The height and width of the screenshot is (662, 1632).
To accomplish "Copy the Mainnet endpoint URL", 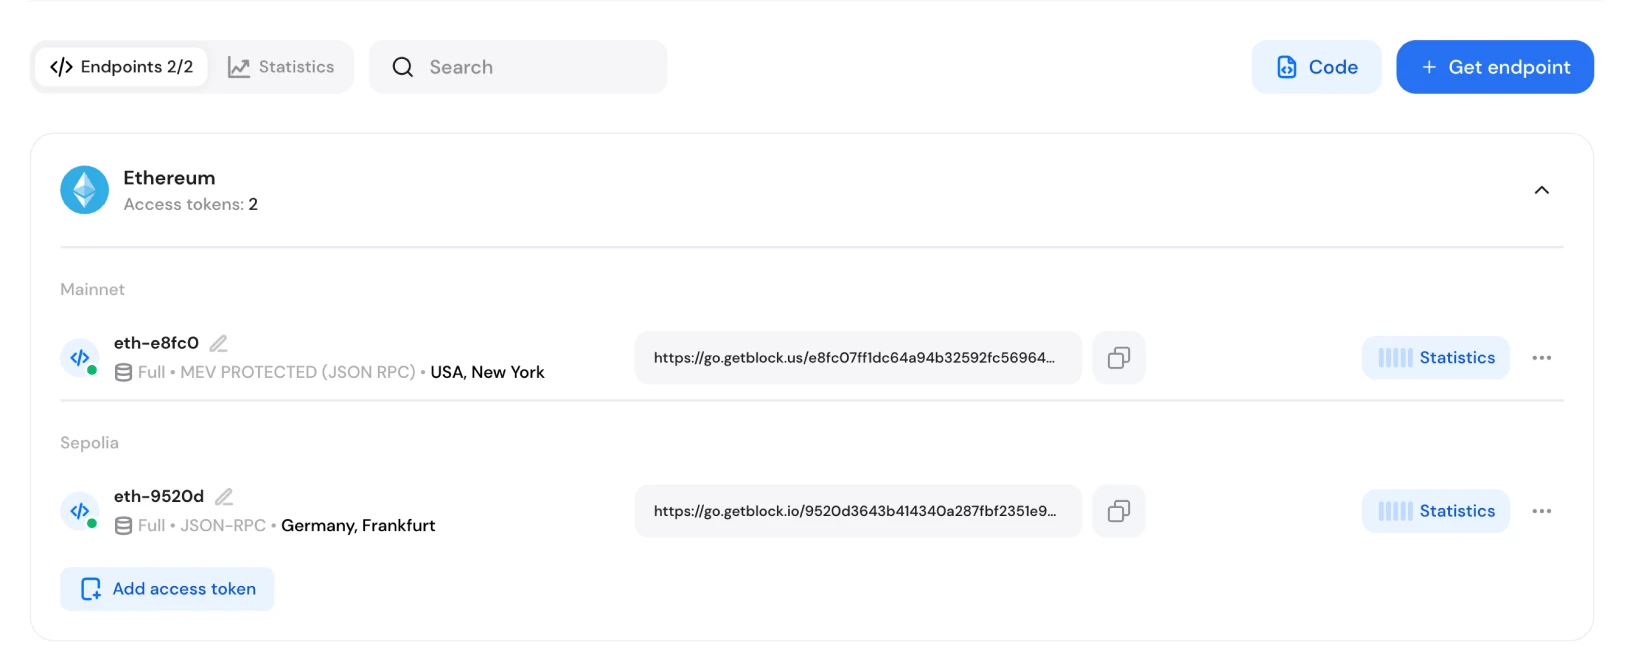I will (x=1118, y=357).
